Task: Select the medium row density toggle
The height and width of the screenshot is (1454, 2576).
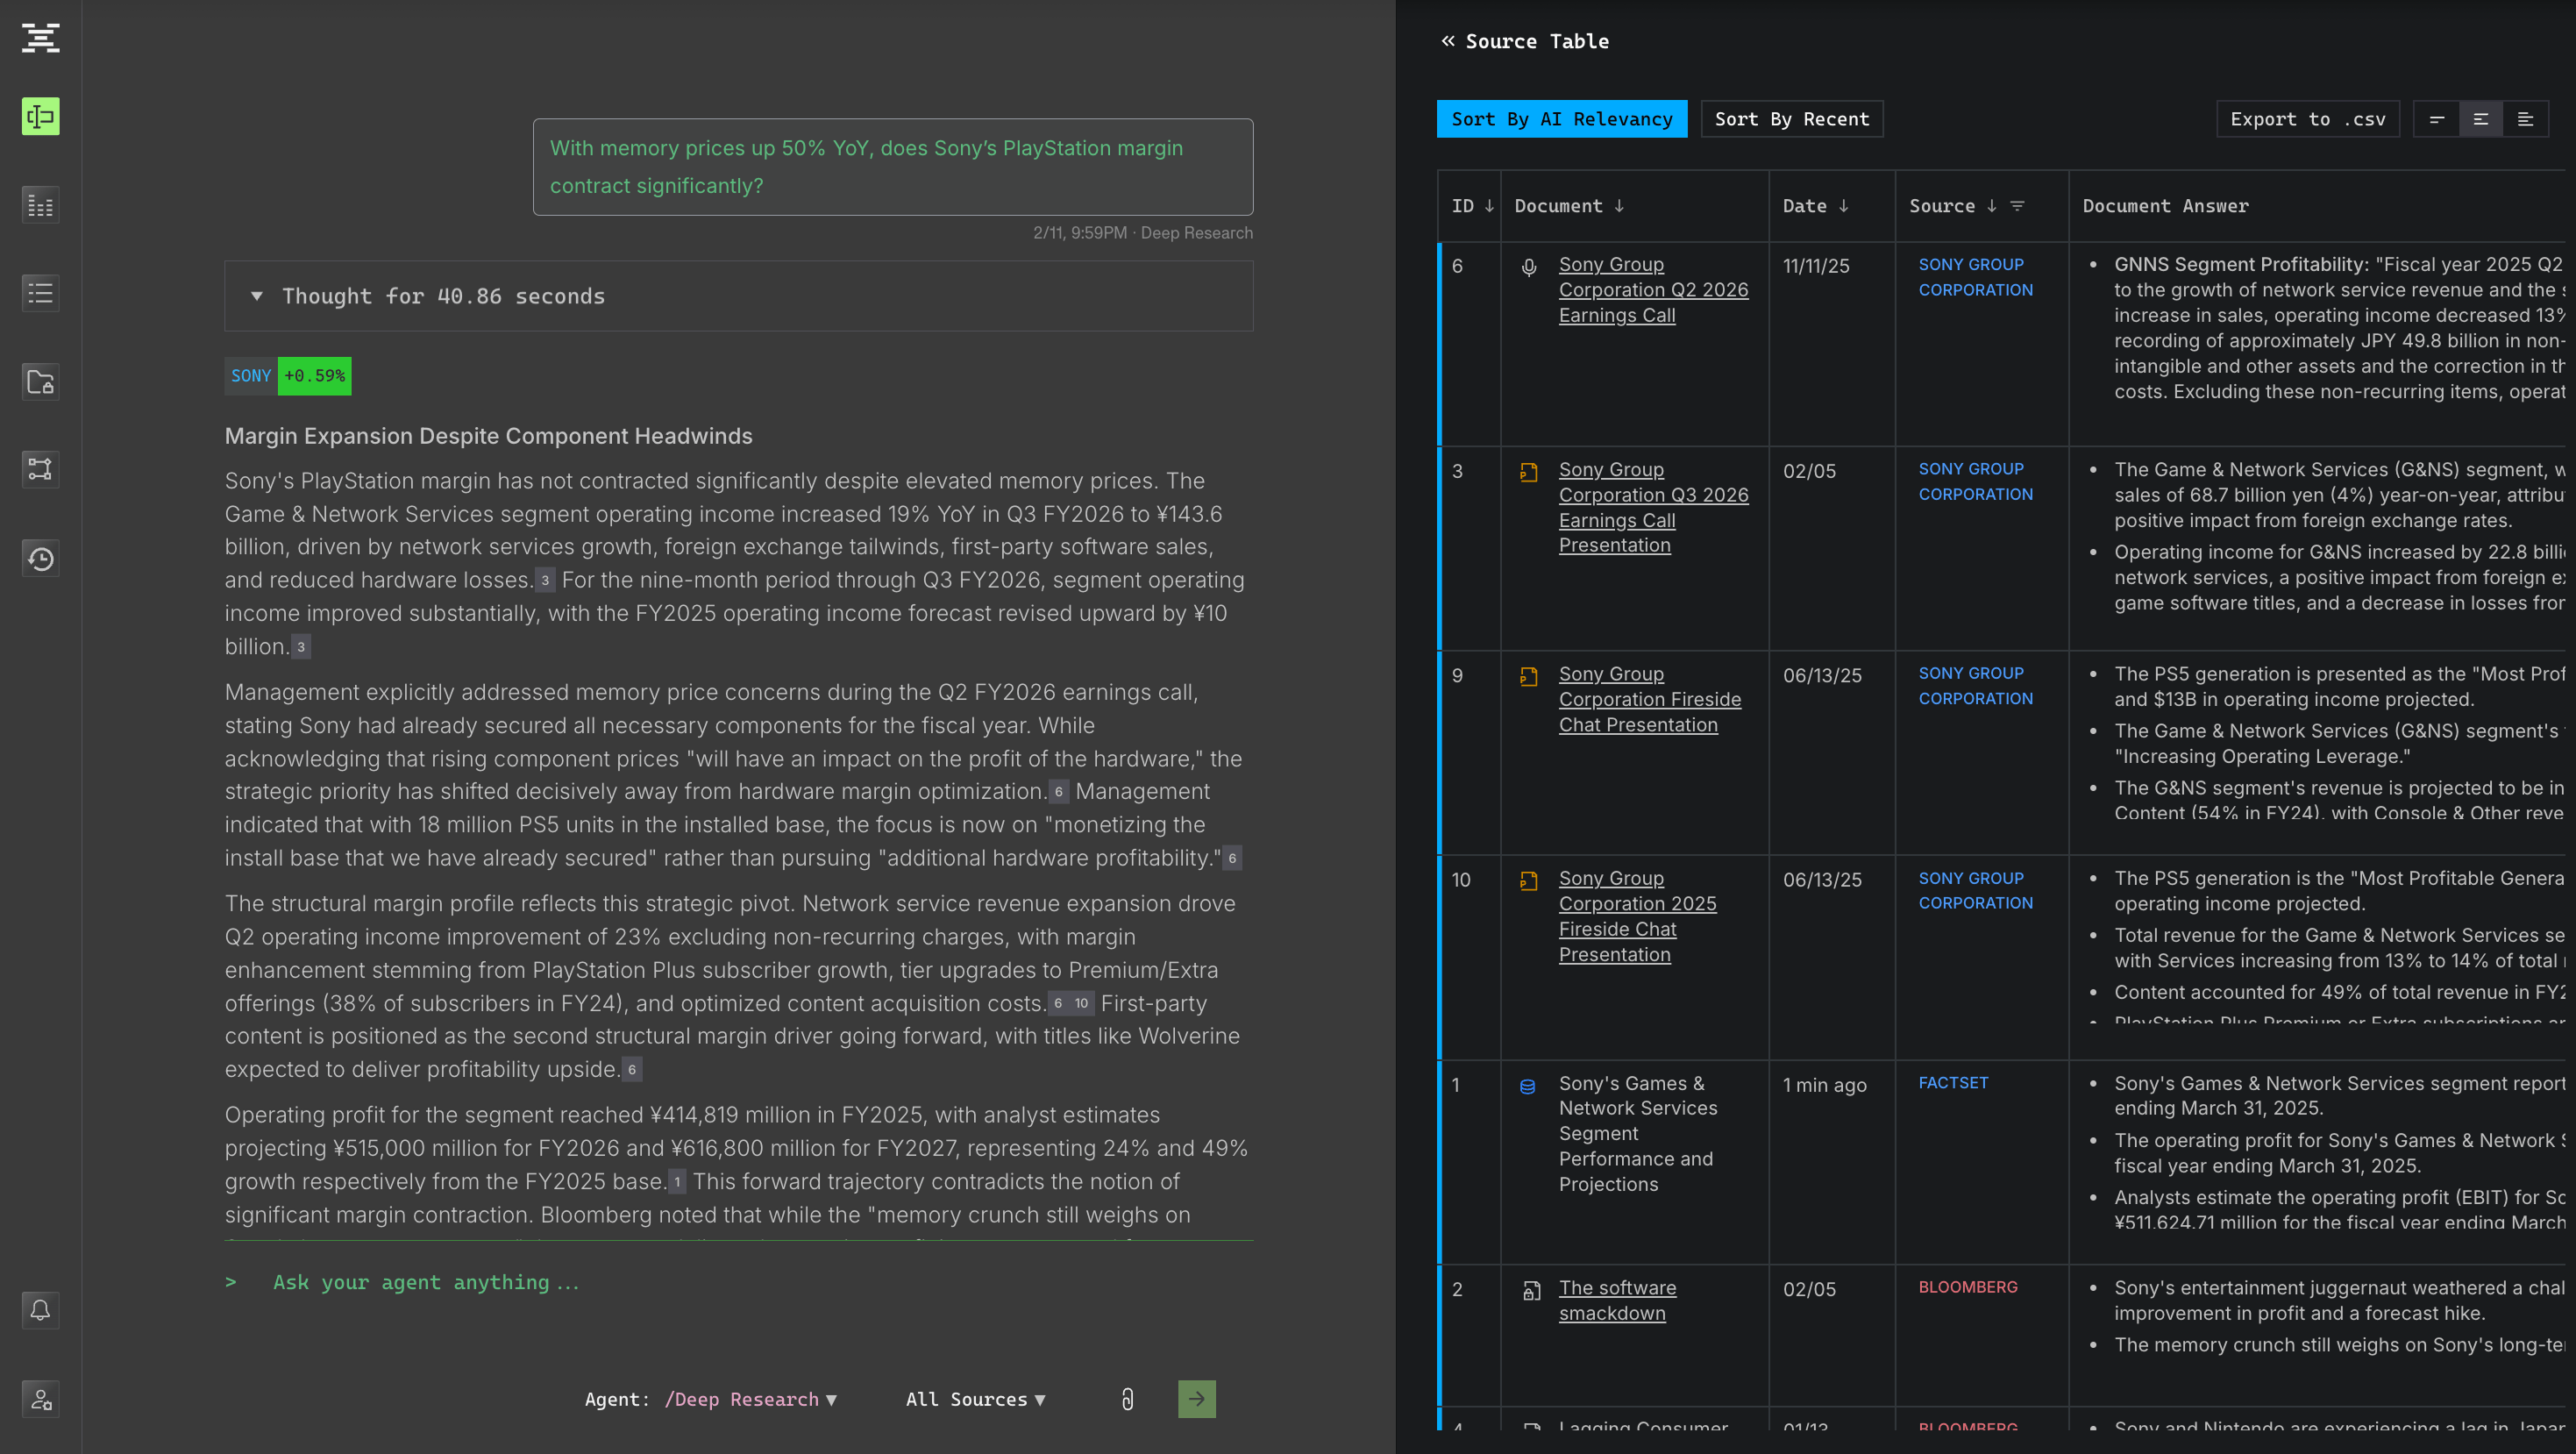Action: [x=2481, y=119]
